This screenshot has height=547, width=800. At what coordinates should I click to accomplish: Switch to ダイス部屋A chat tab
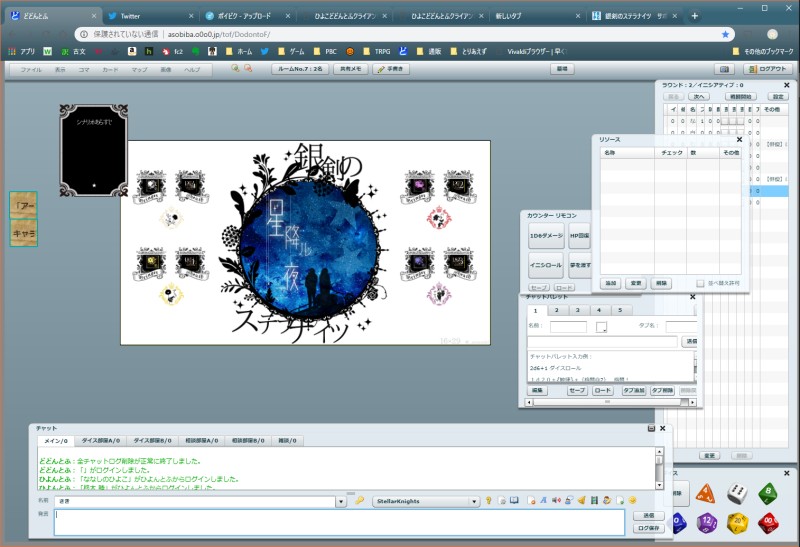(x=101, y=440)
